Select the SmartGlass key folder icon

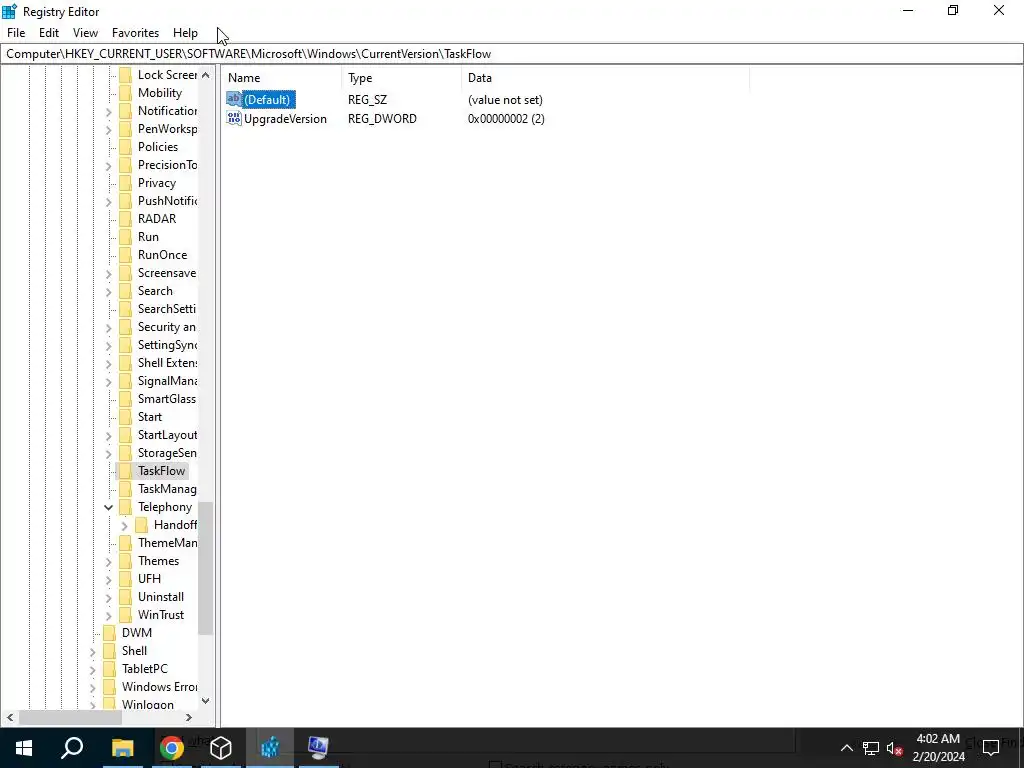coord(125,399)
